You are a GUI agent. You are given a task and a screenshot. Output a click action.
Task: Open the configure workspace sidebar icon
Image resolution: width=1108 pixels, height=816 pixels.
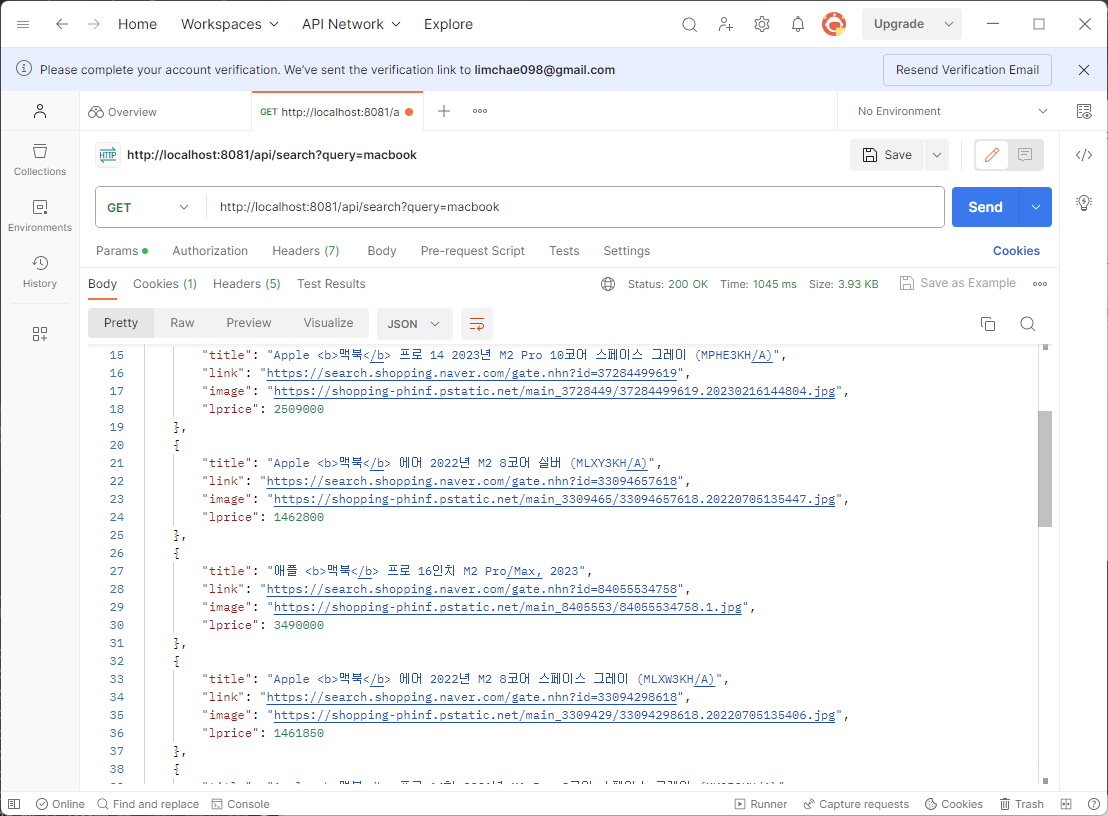click(40, 334)
